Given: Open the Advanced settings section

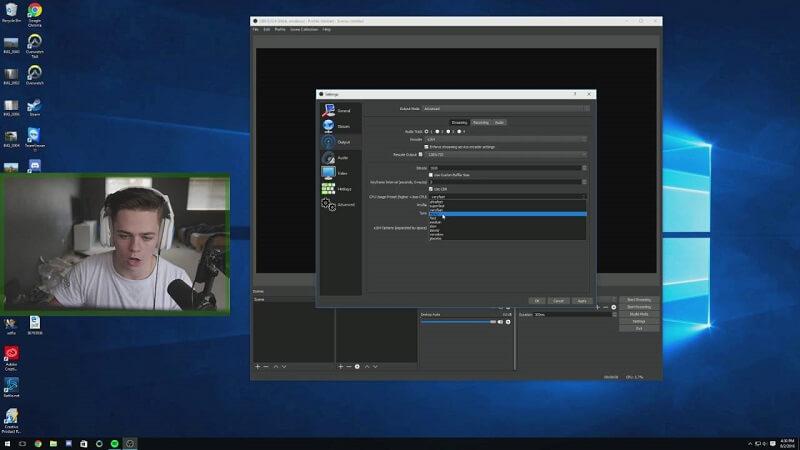Looking at the screenshot, I should click(341, 205).
